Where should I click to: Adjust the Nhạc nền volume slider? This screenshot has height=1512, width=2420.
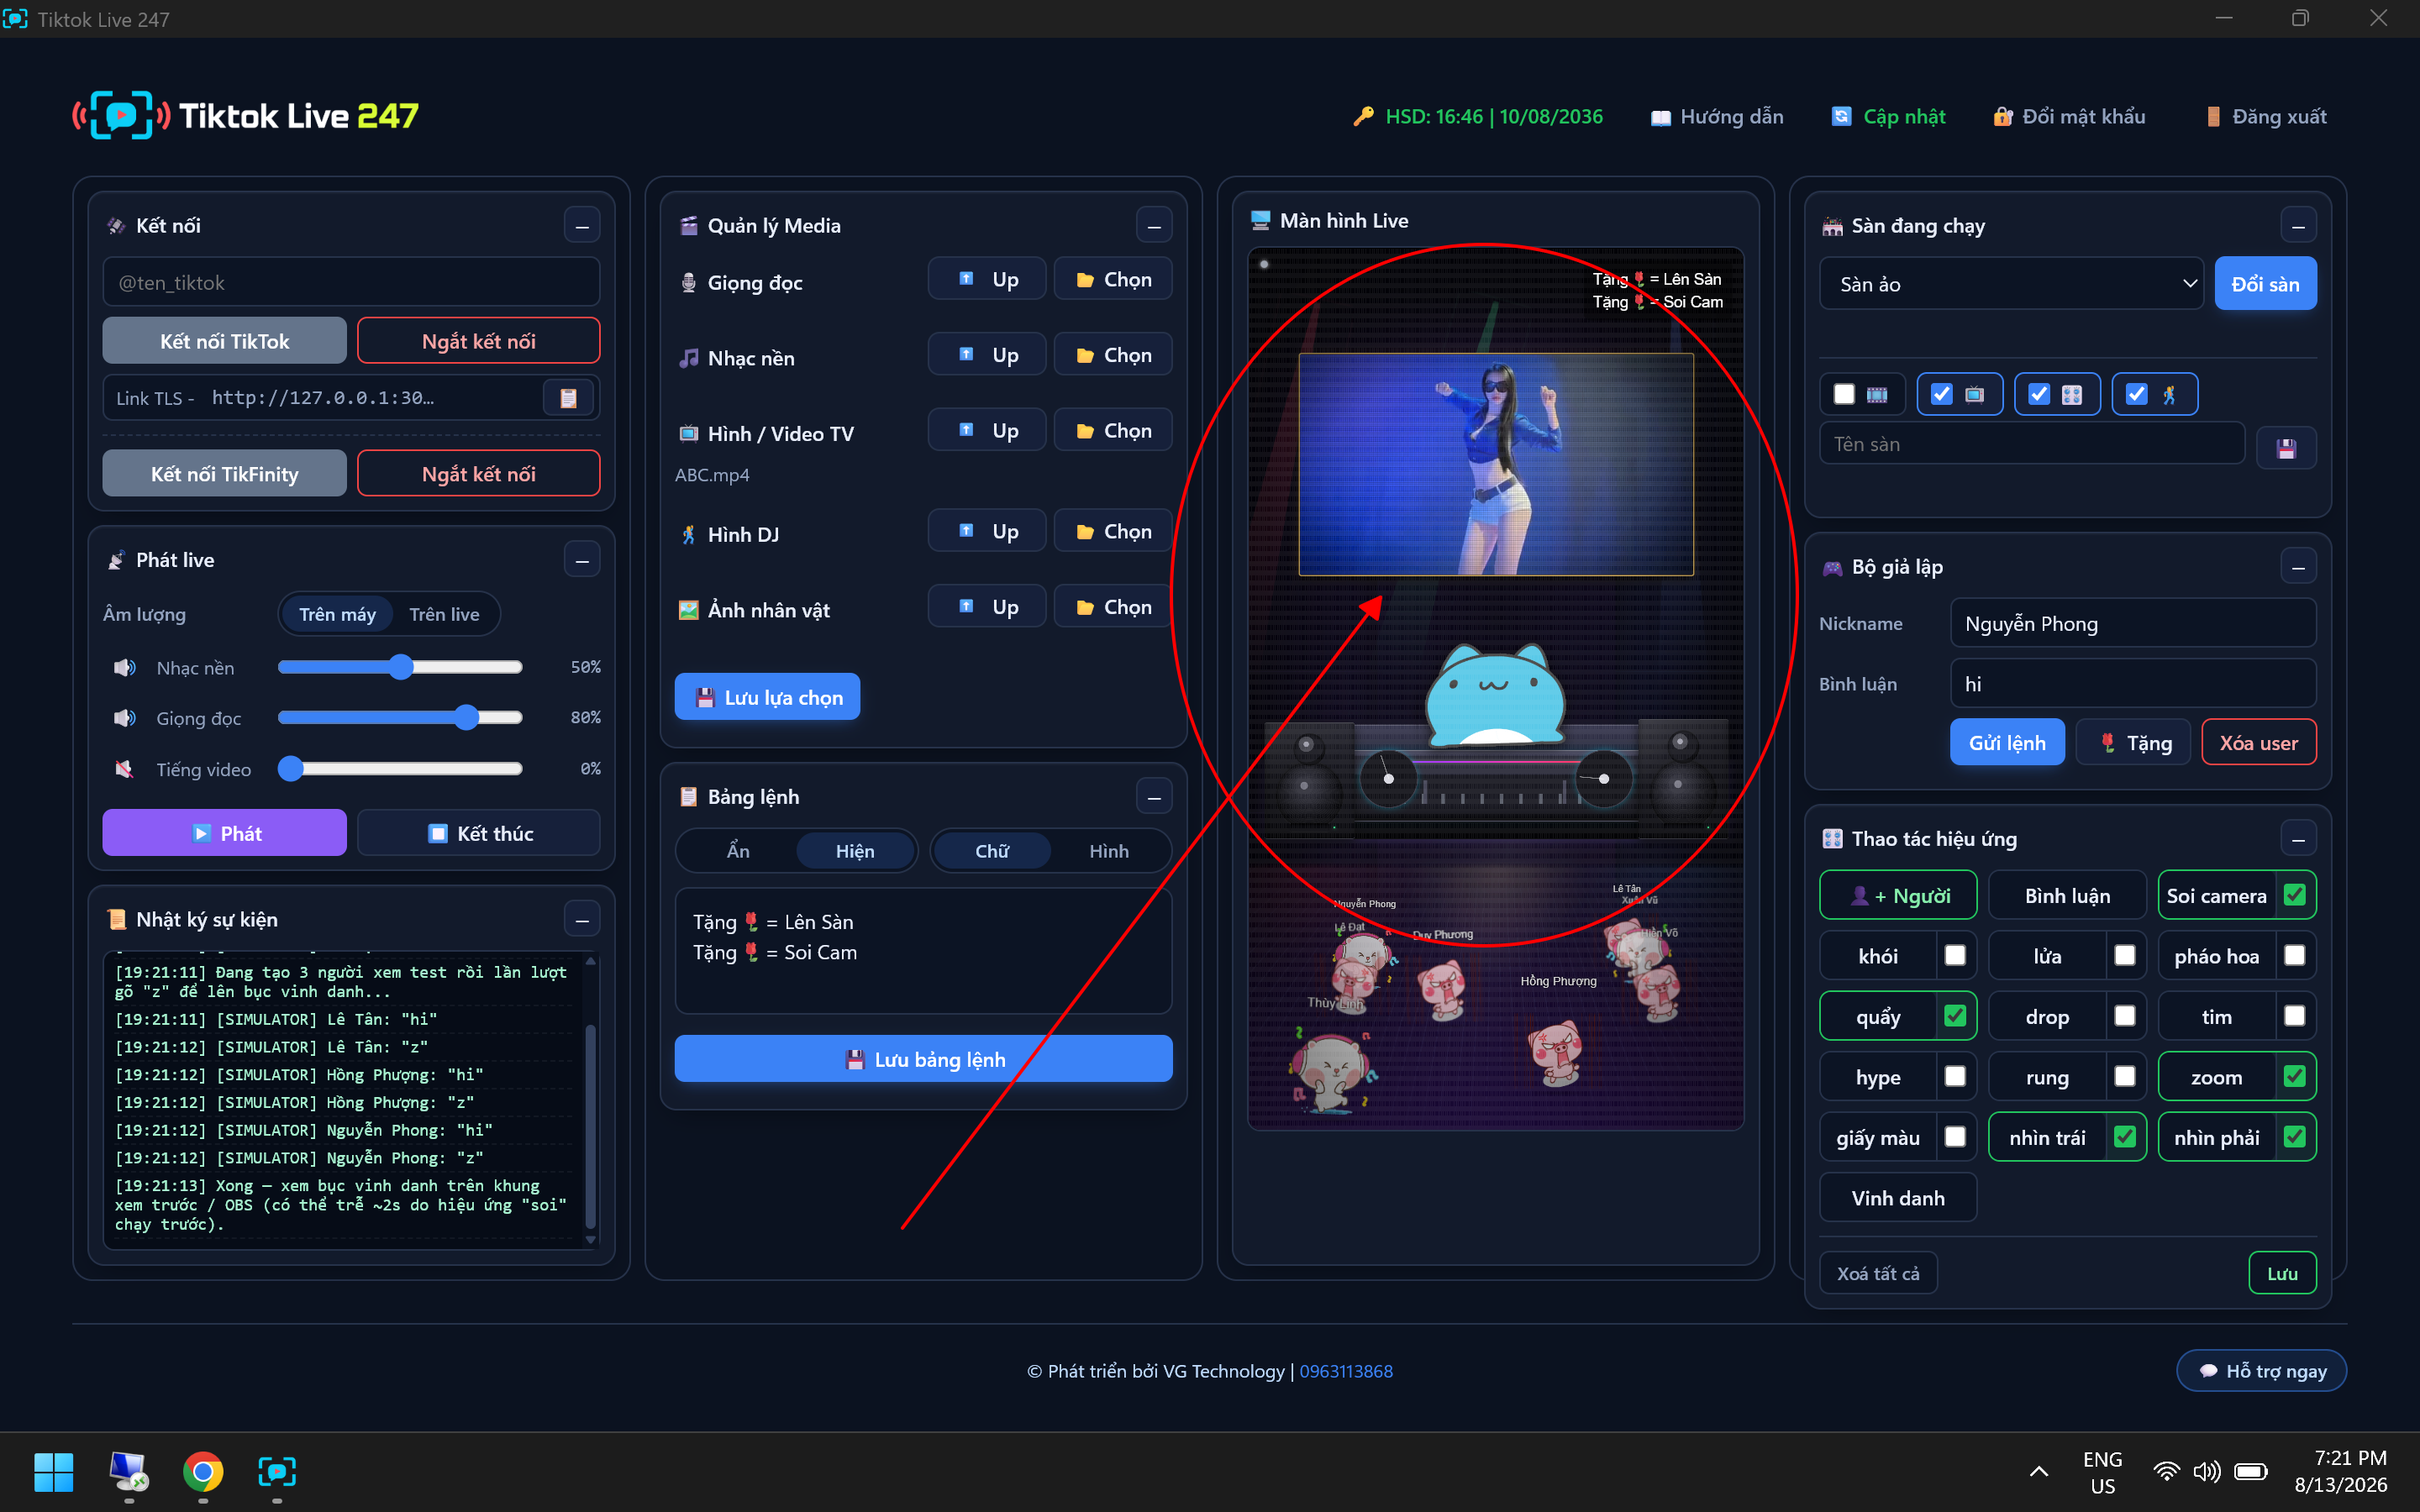[400, 667]
